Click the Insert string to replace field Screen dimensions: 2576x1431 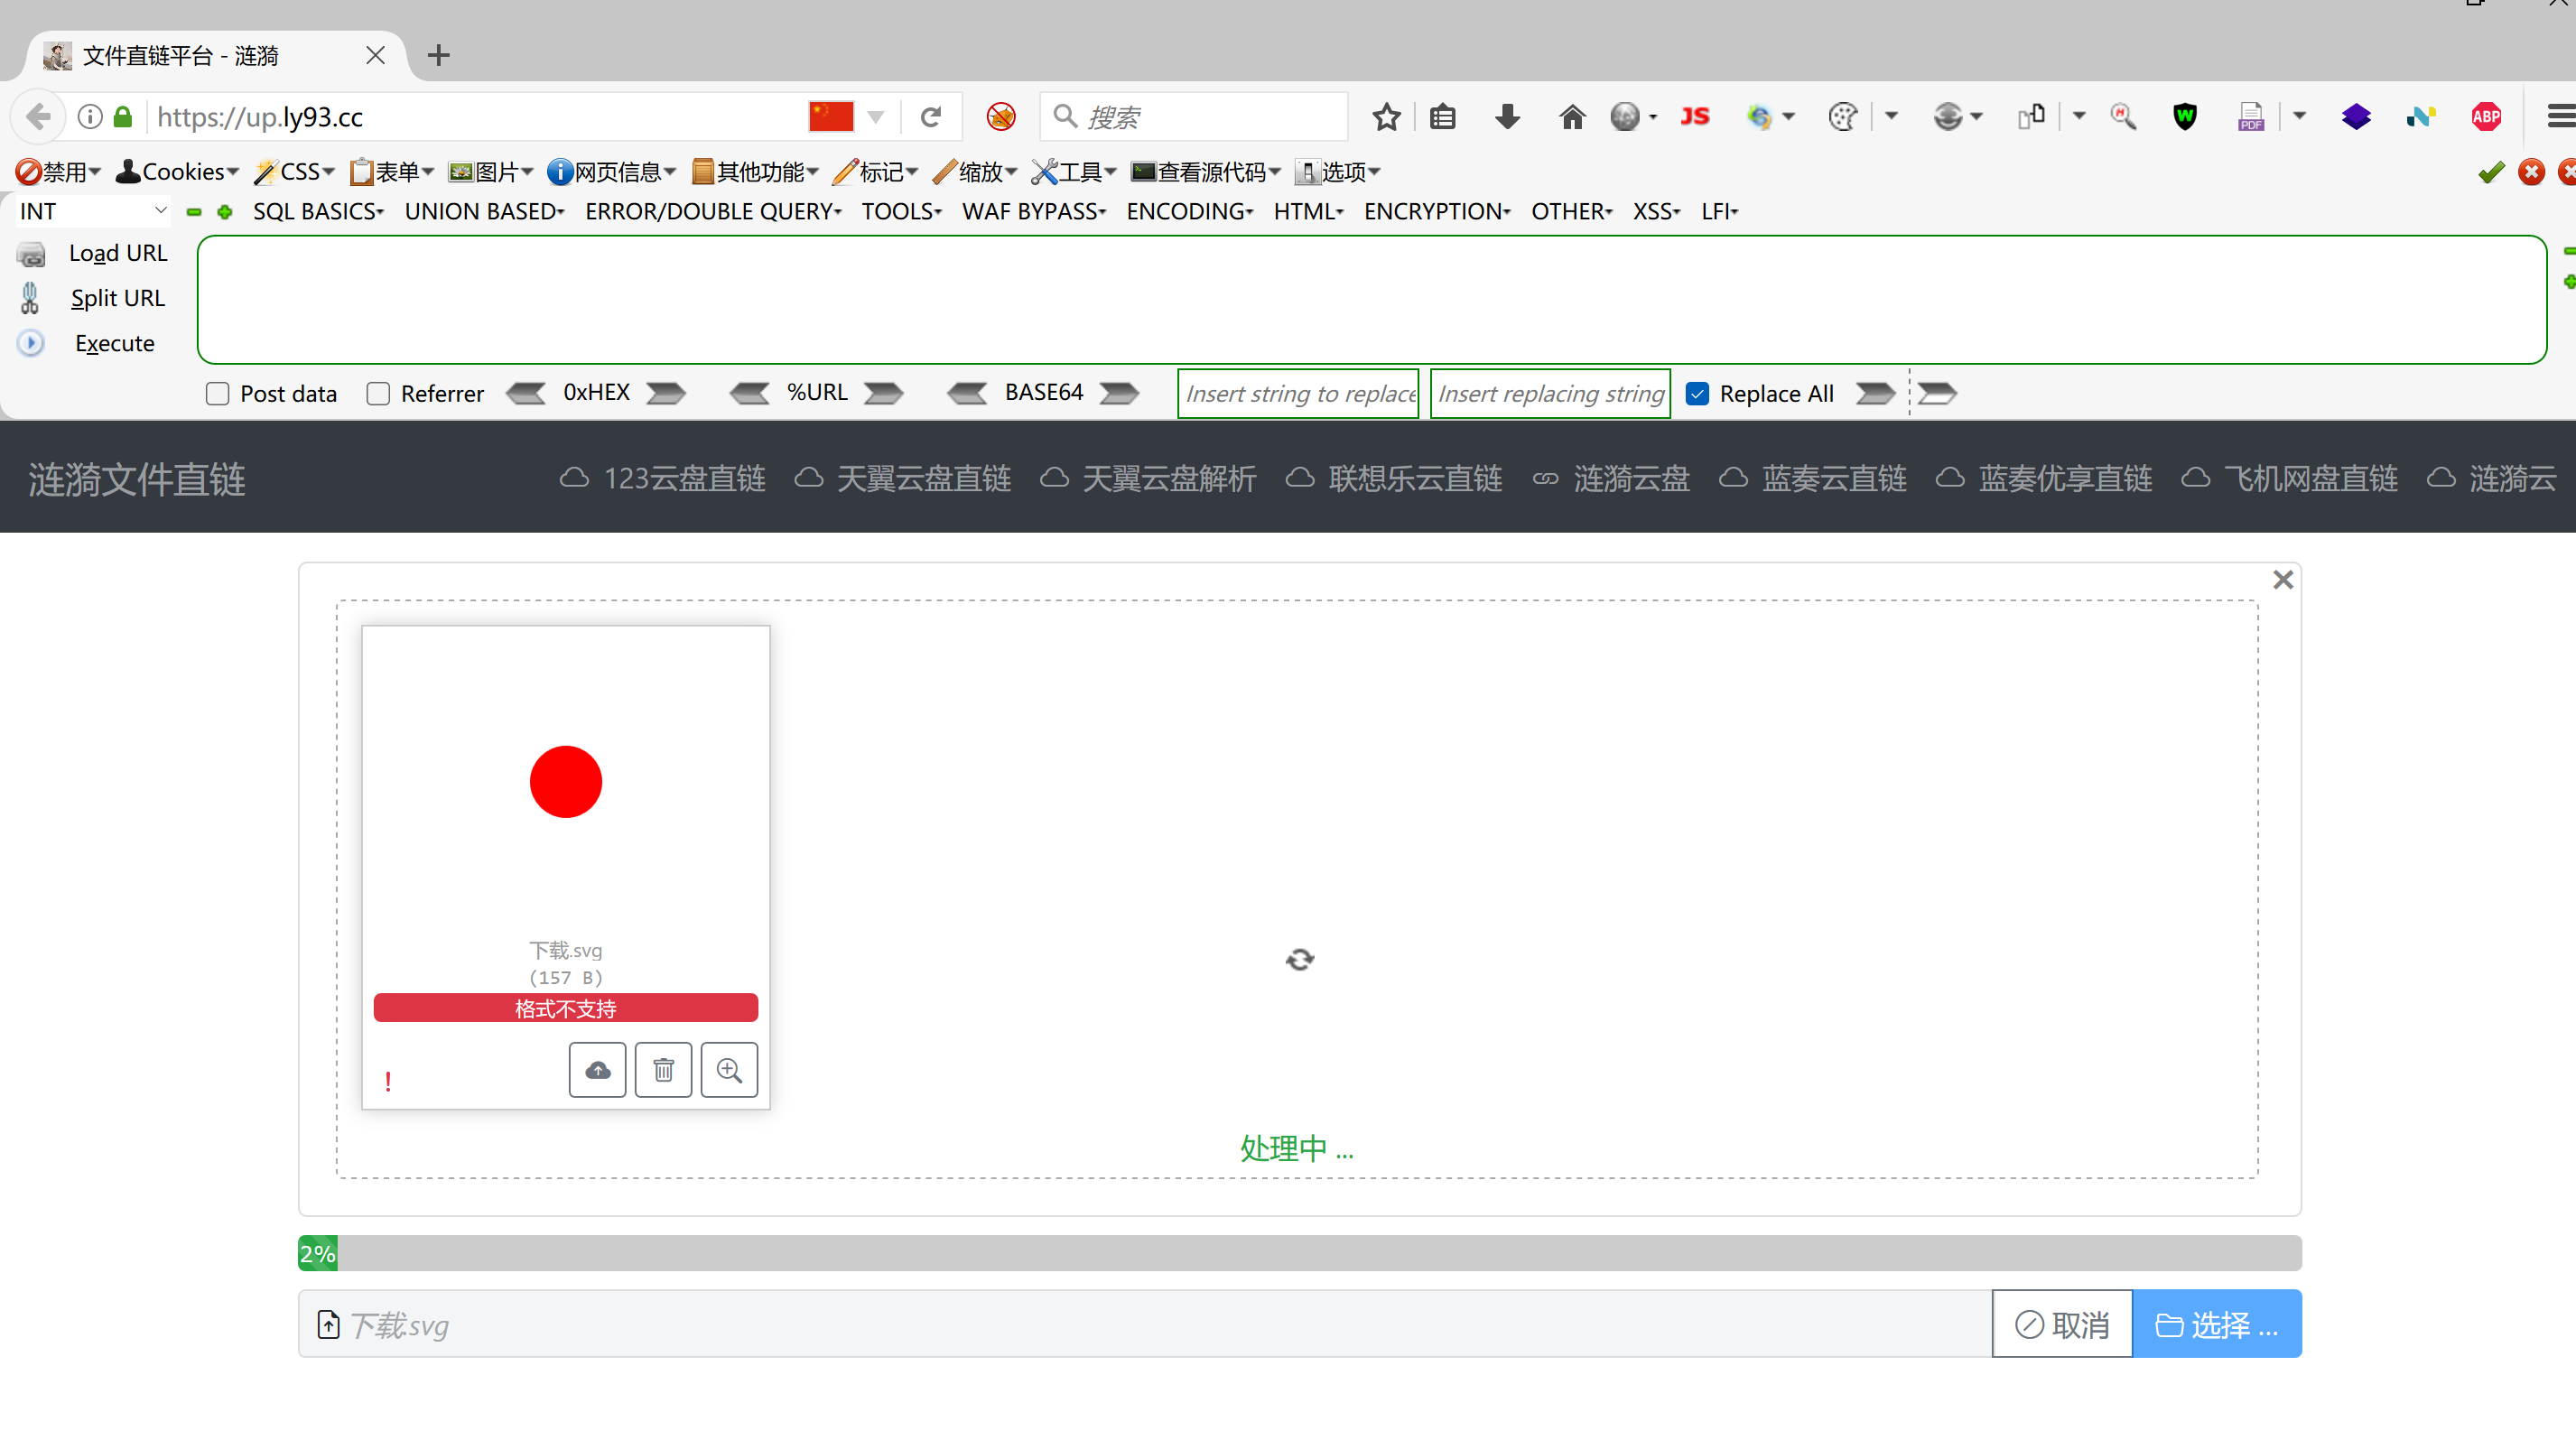pos(1298,394)
